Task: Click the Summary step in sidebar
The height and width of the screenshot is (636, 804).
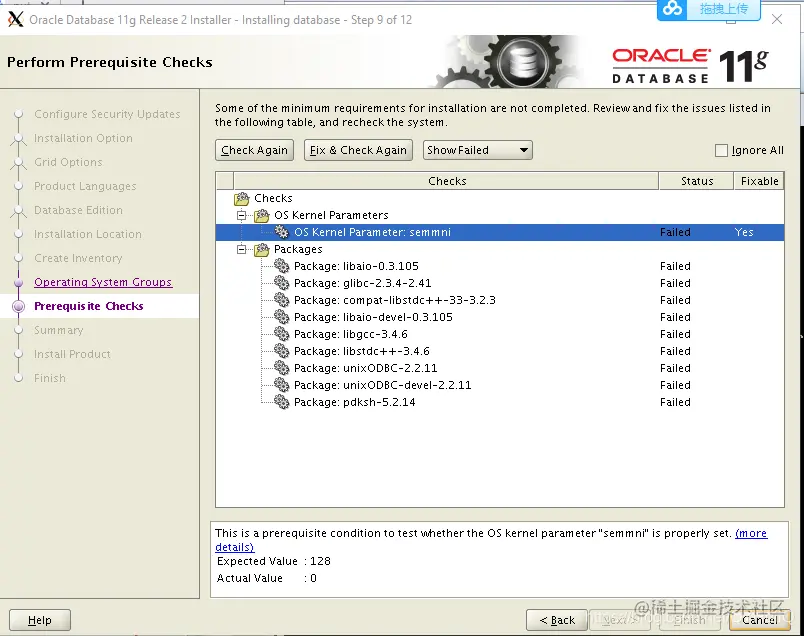Action: 58,330
